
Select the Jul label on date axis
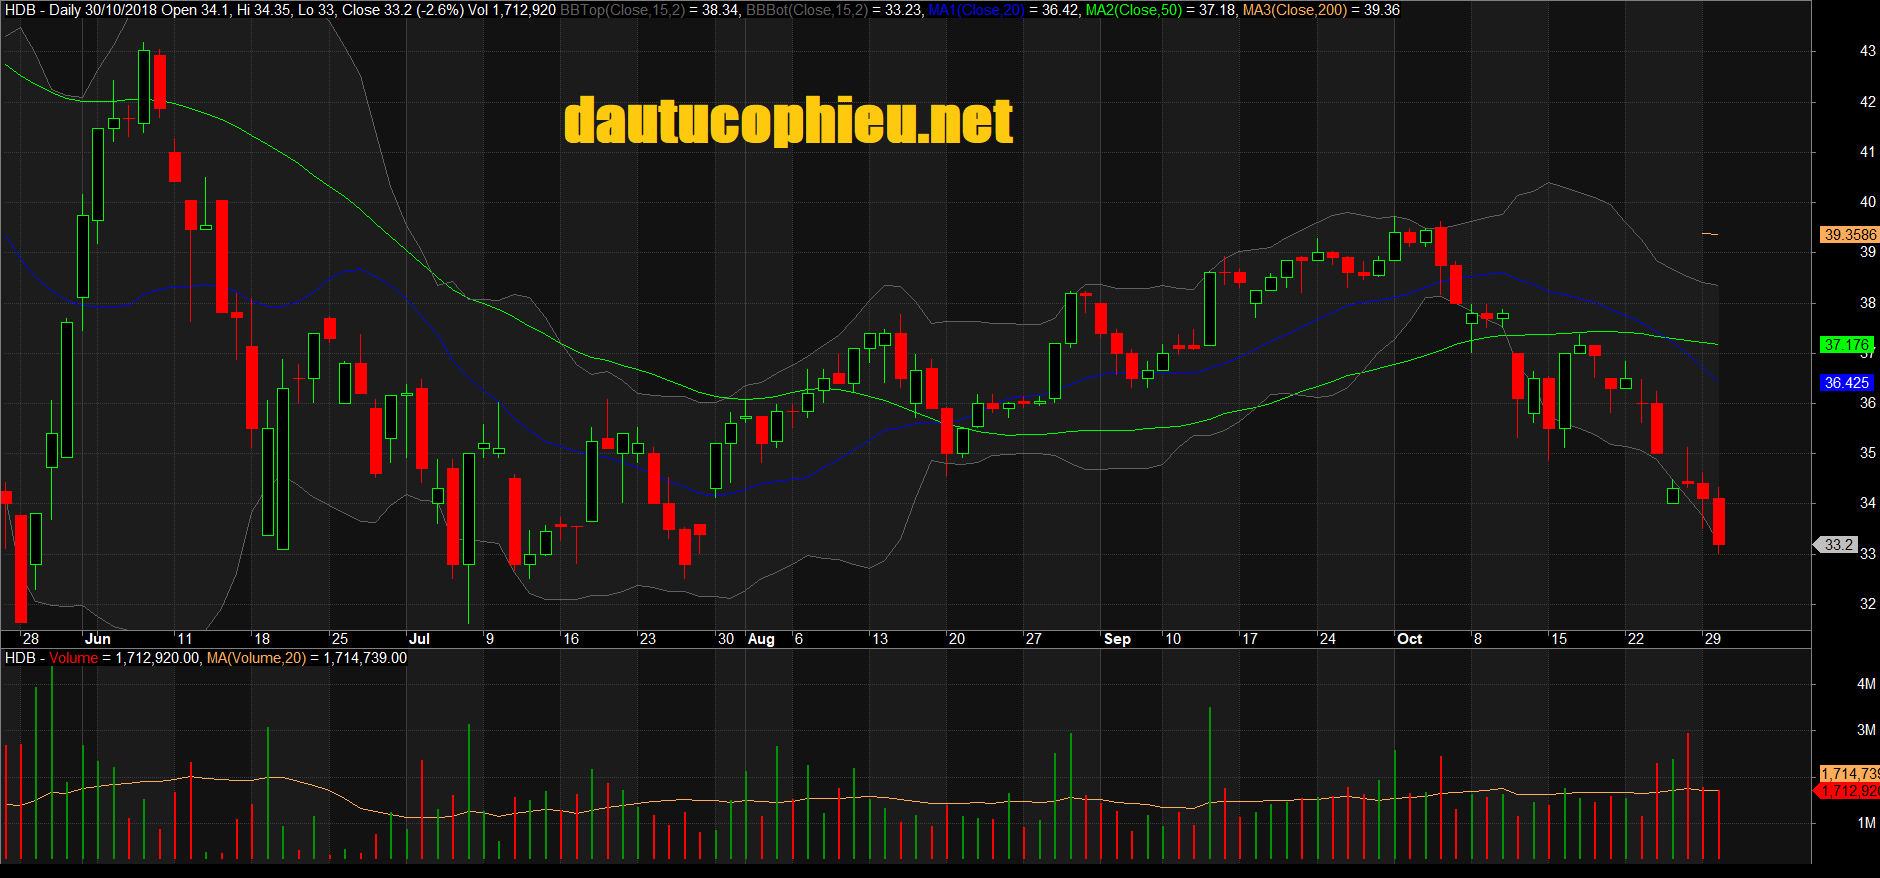419,639
